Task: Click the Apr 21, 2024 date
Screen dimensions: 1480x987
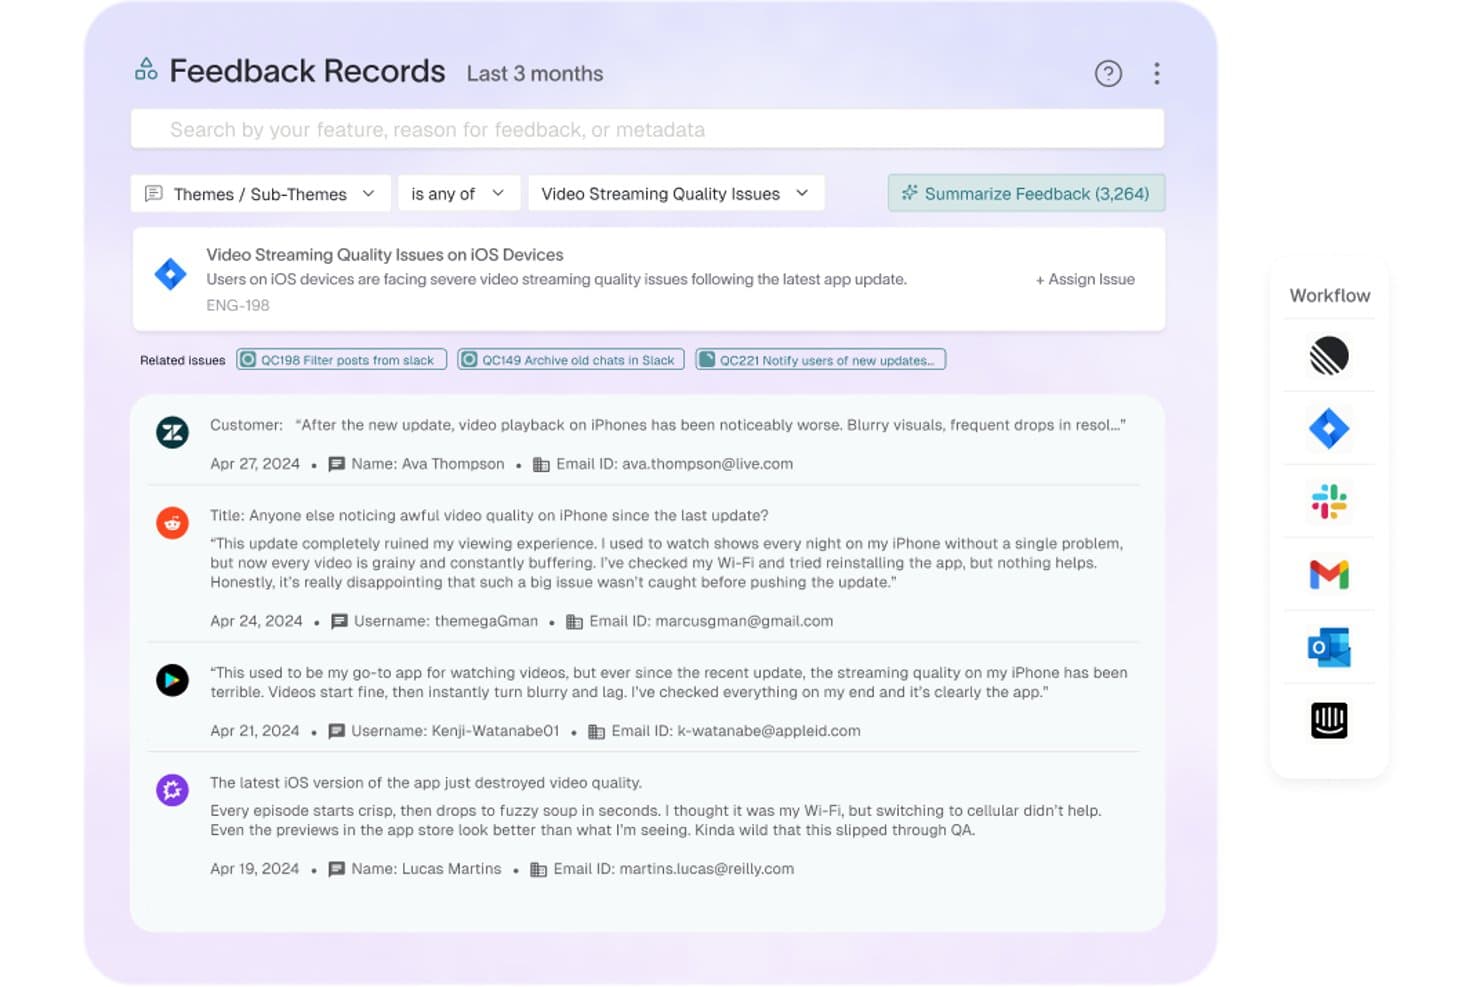Action: [x=255, y=731]
